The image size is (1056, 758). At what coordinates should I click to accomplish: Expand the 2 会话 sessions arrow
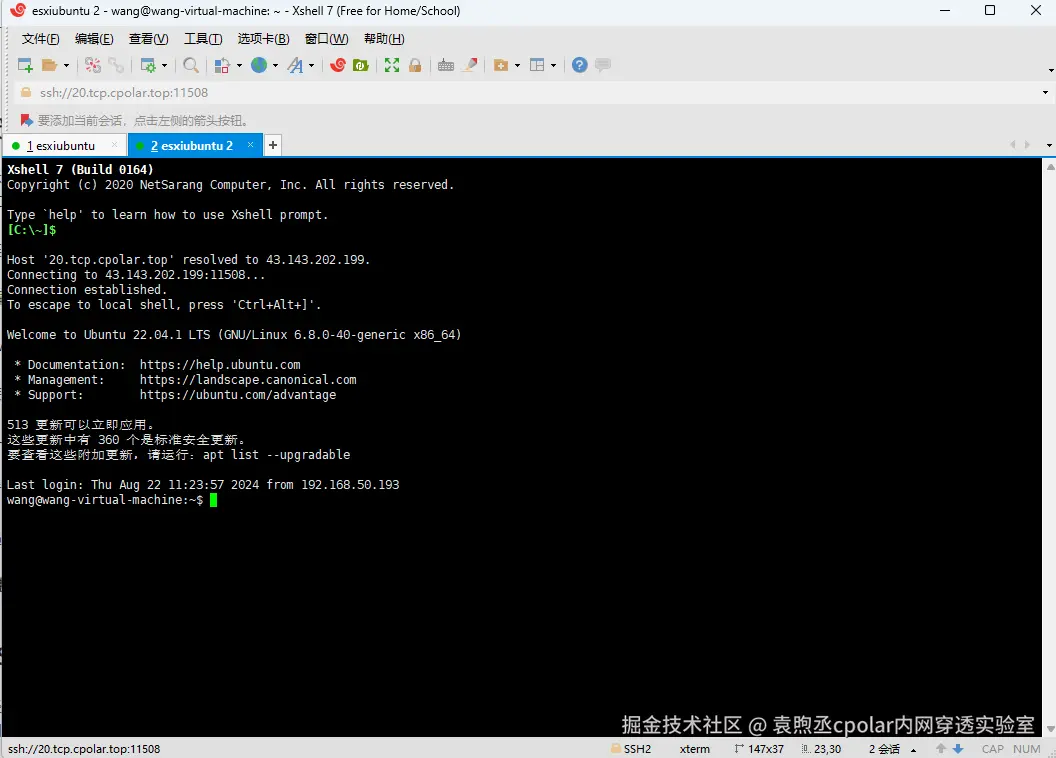pos(914,750)
